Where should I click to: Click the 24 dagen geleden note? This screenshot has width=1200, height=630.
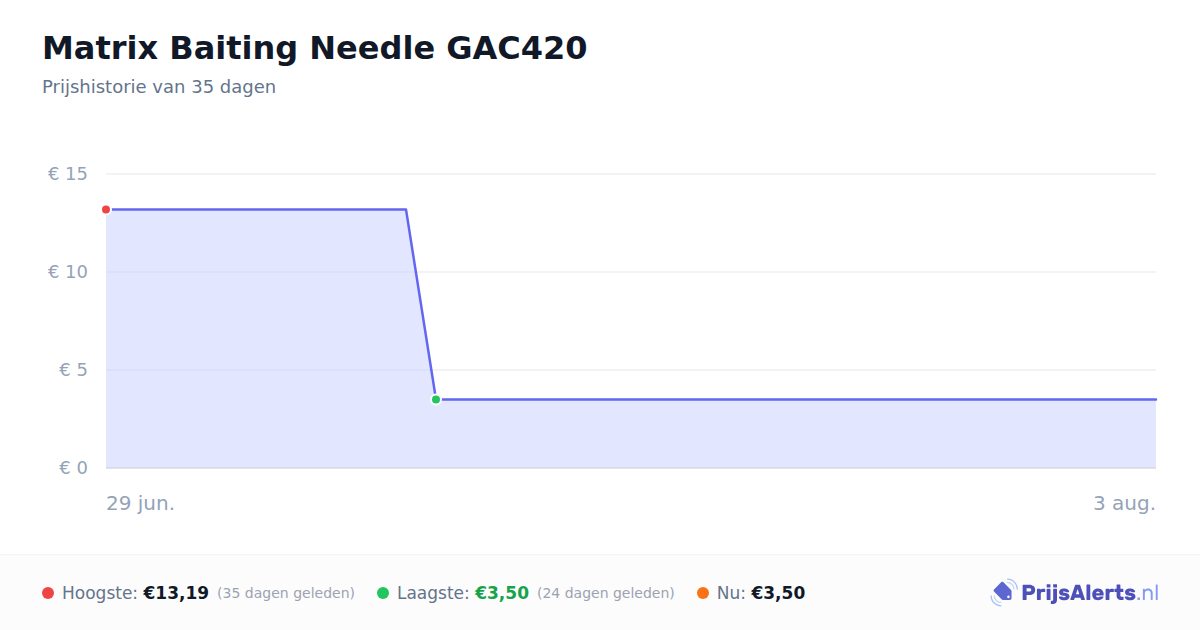606,594
